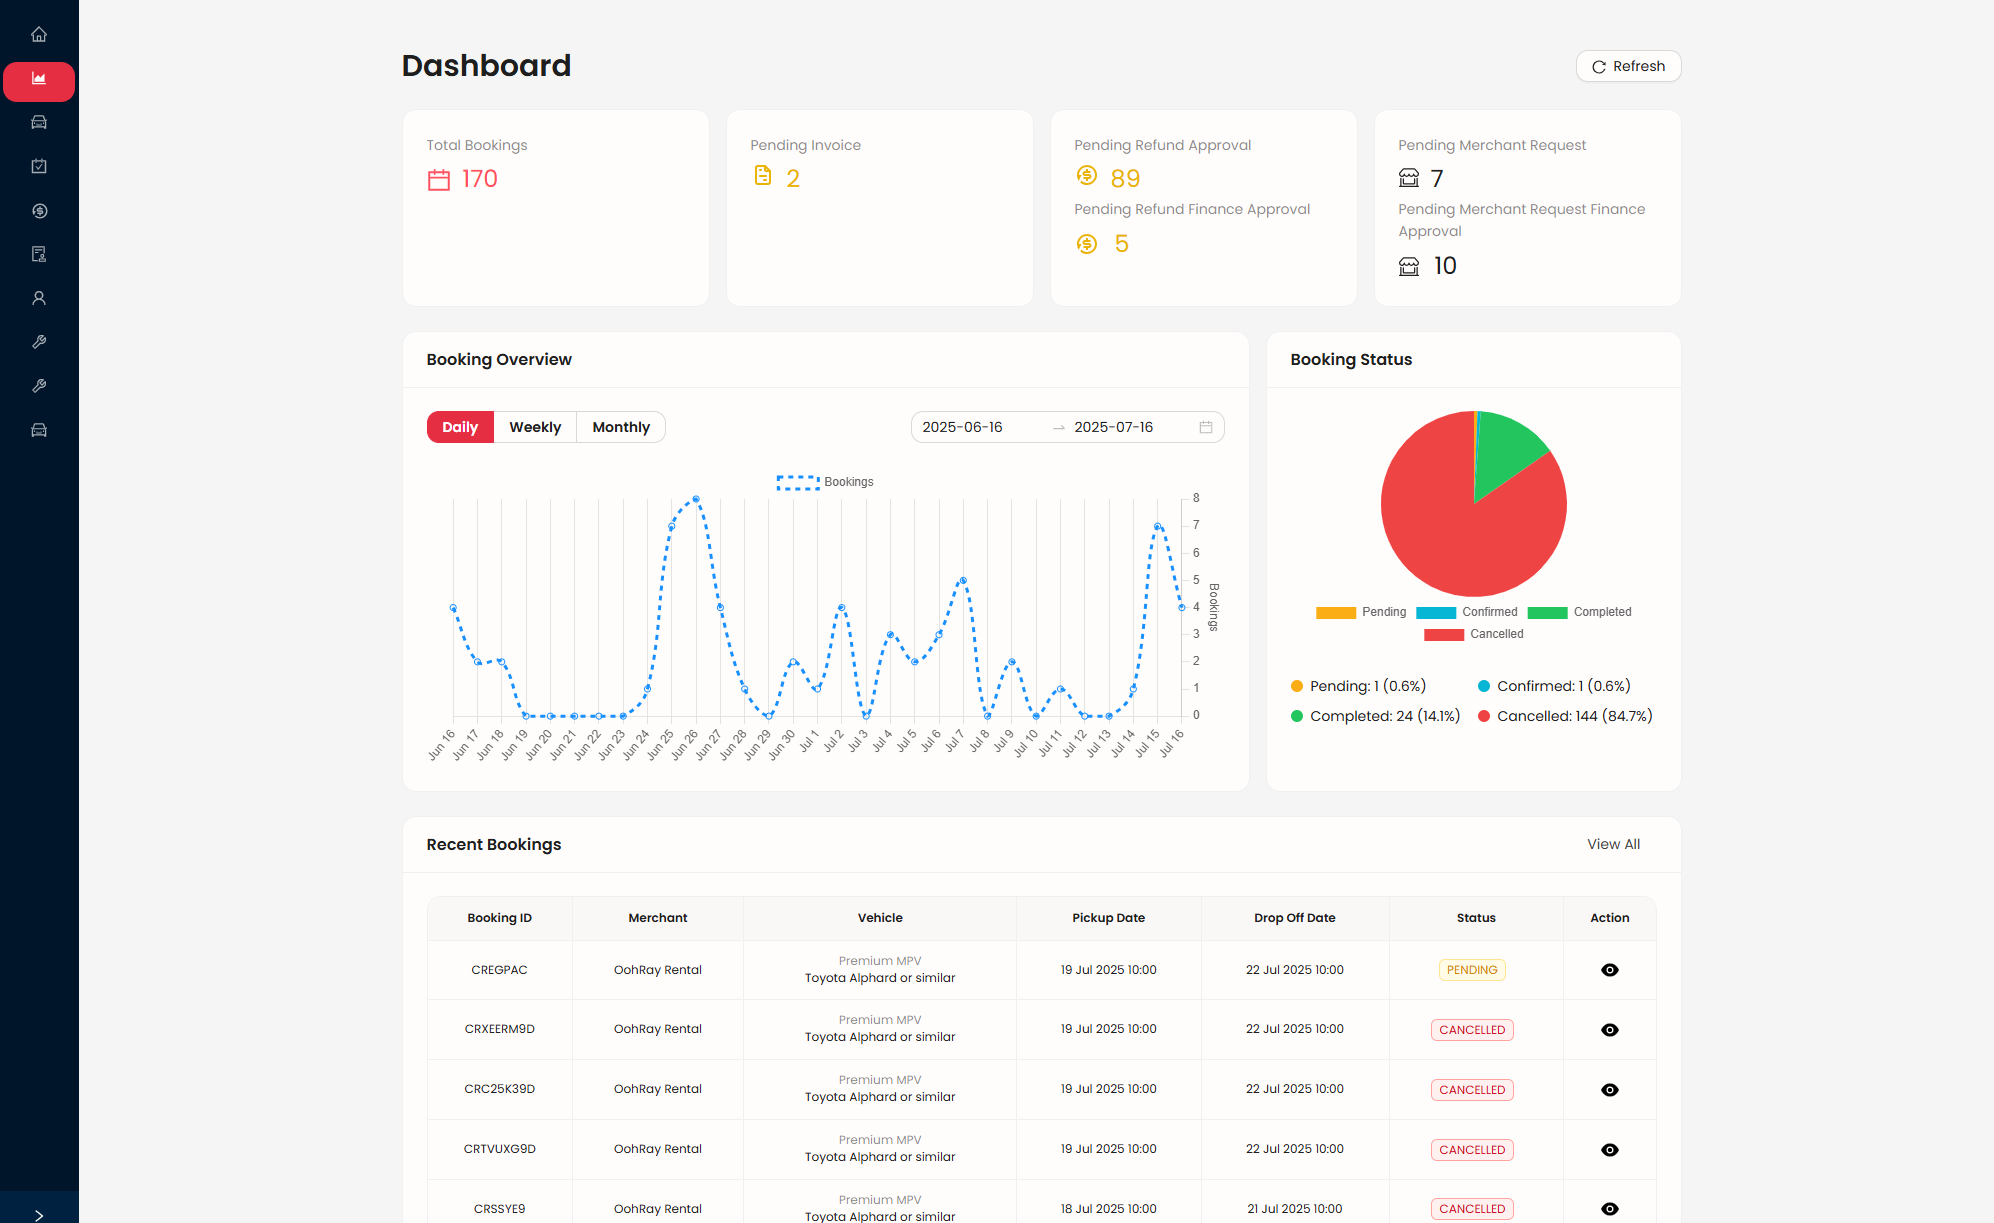Open the calendar-check bookings sidebar icon
The width and height of the screenshot is (1994, 1223).
pyautogui.click(x=39, y=166)
